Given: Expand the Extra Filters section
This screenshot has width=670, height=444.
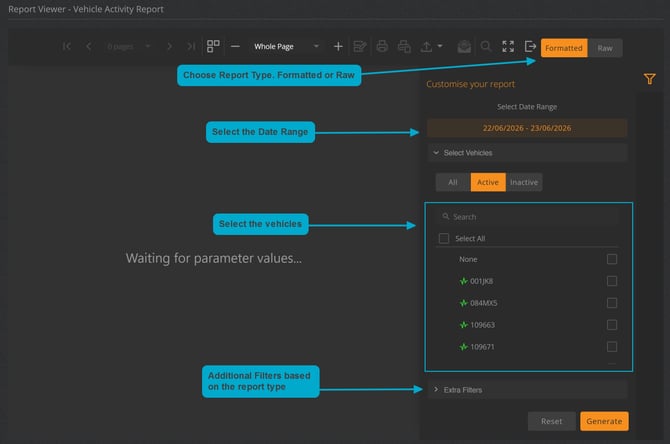Looking at the screenshot, I should (x=527, y=390).
